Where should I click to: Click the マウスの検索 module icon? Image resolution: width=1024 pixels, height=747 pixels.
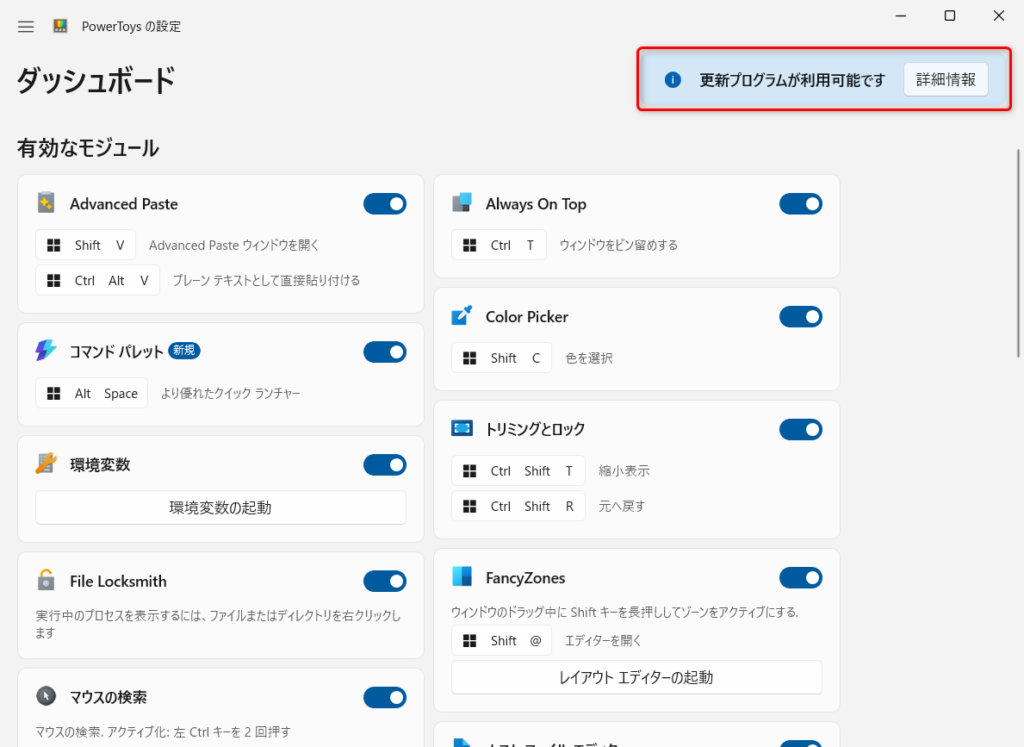[46, 696]
